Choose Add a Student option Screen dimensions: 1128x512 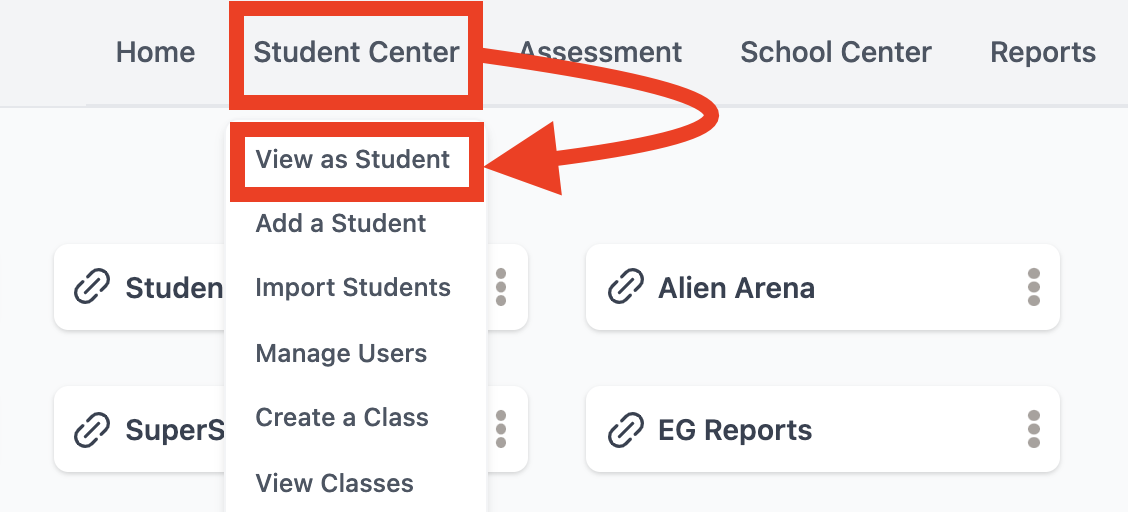coord(341,223)
